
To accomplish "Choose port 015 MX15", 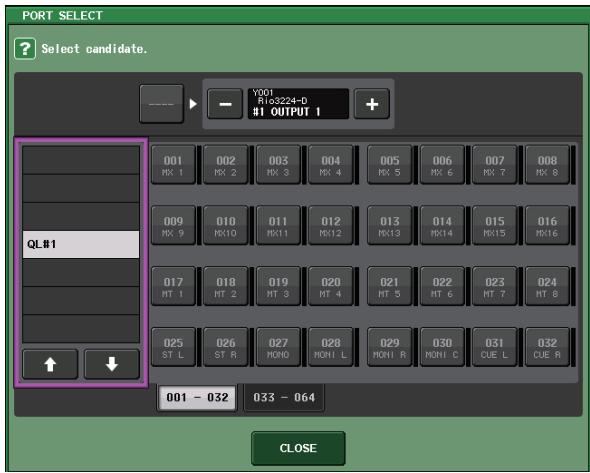I will pyautogui.click(x=494, y=225).
